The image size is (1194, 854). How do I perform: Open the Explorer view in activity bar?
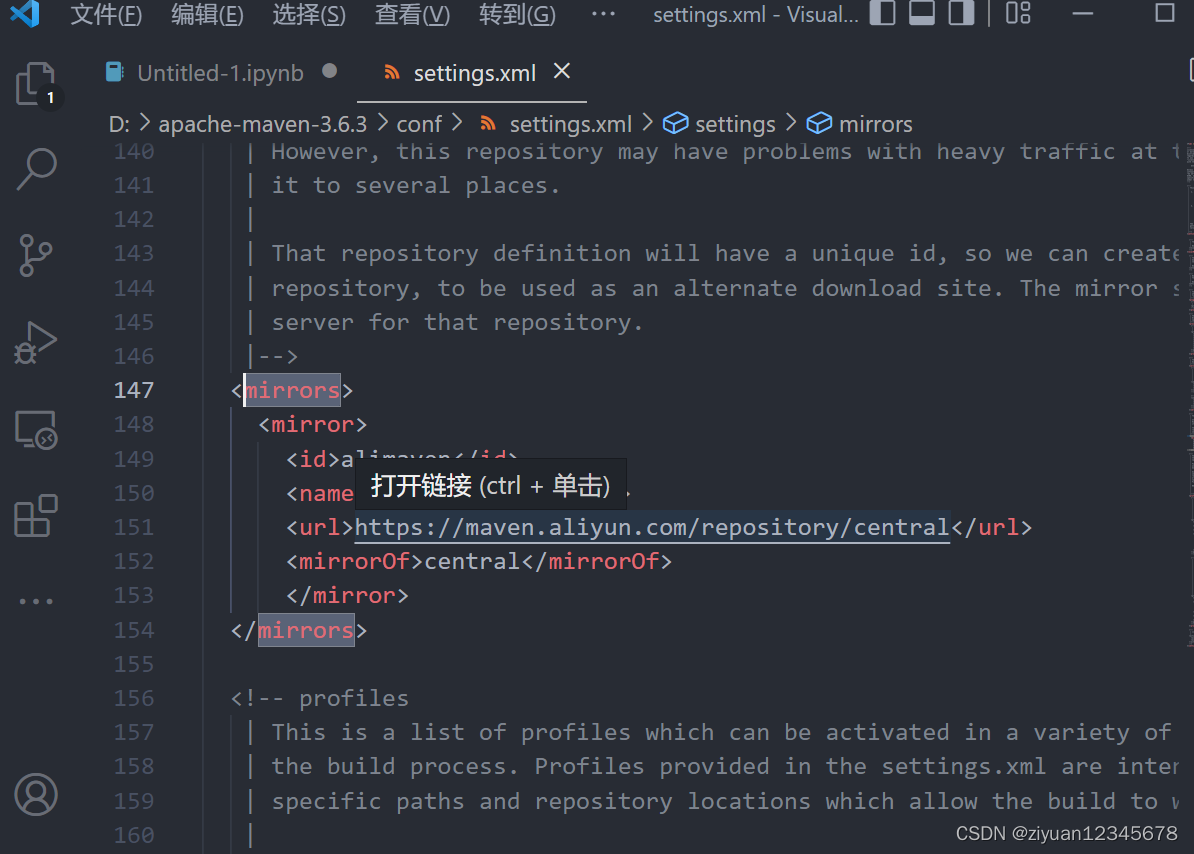pos(36,84)
